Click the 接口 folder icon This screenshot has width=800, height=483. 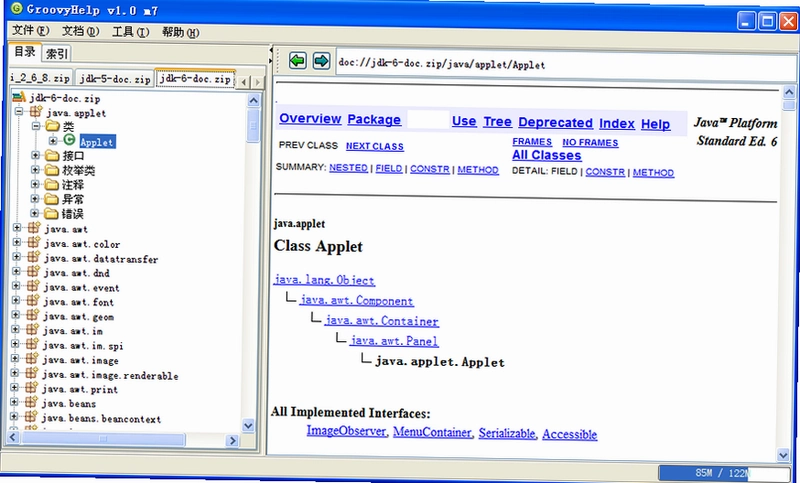pyautogui.click(x=52, y=155)
